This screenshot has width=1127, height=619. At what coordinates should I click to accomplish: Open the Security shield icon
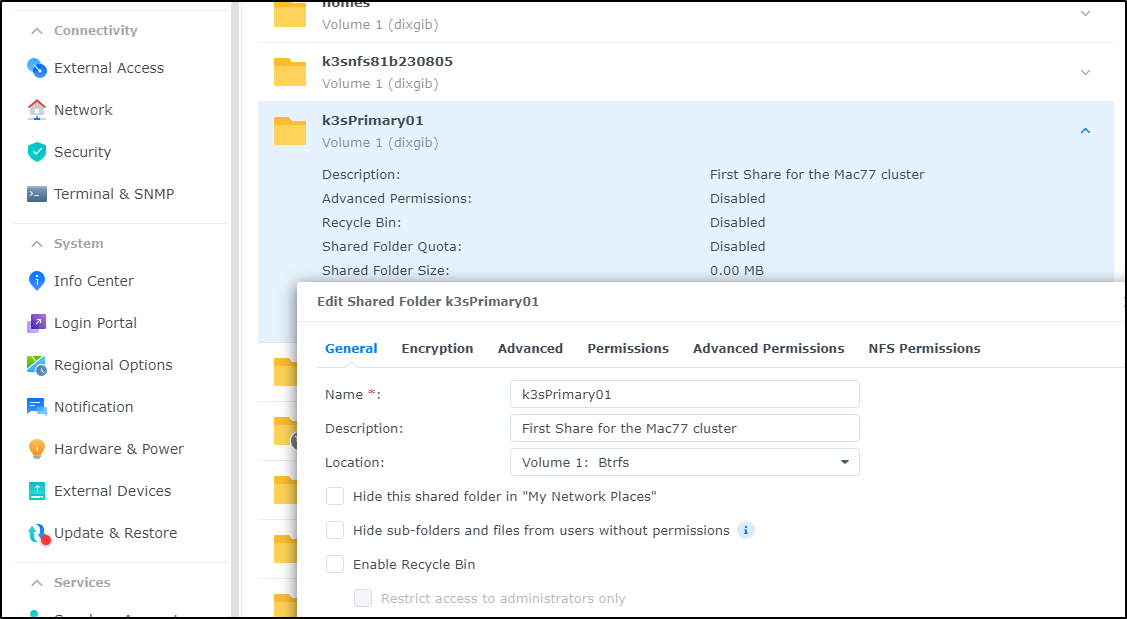click(37, 152)
